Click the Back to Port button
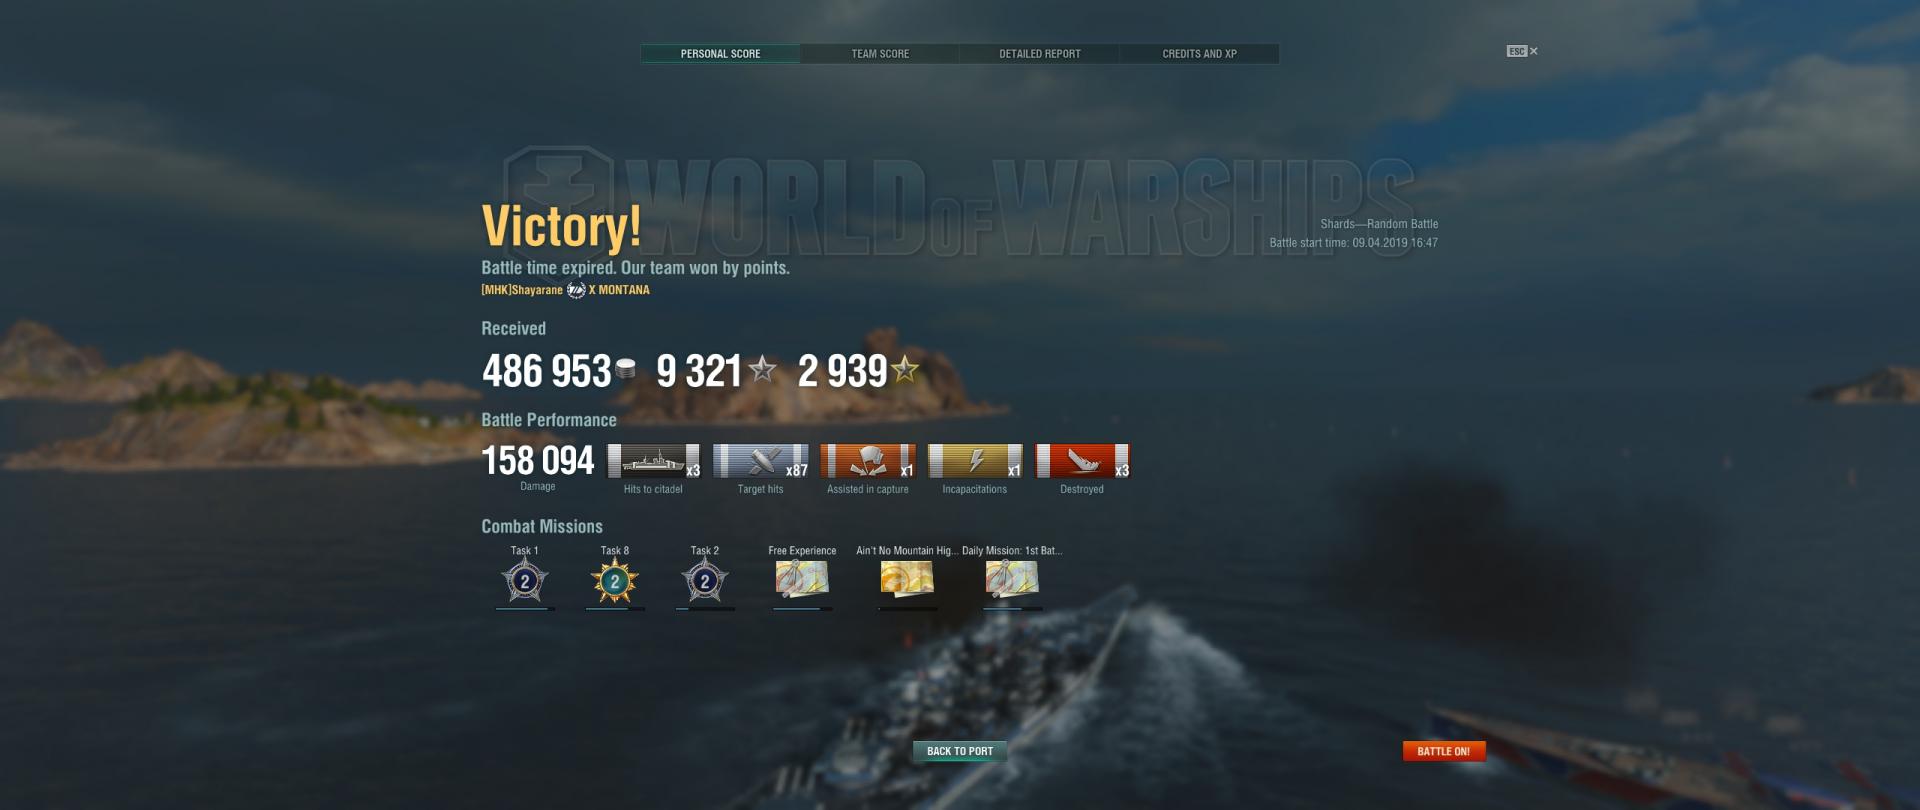Image resolution: width=1920 pixels, height=810 pixels. click(960, 751)
